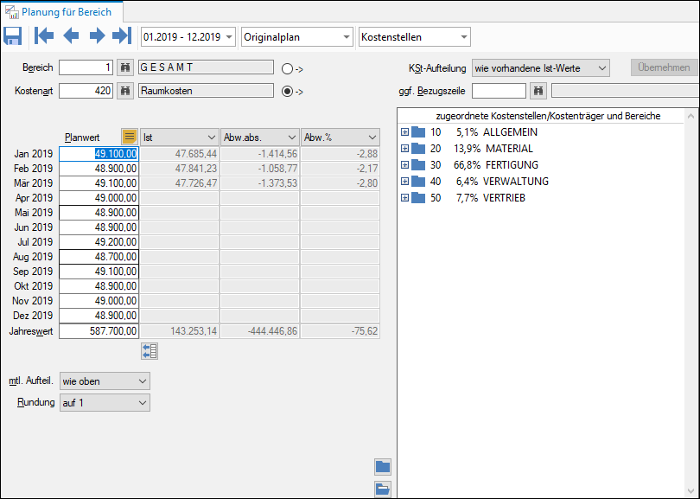Click the ggf. Bezugszeile input field
The image size is (700, 499).
pos(499,91)
